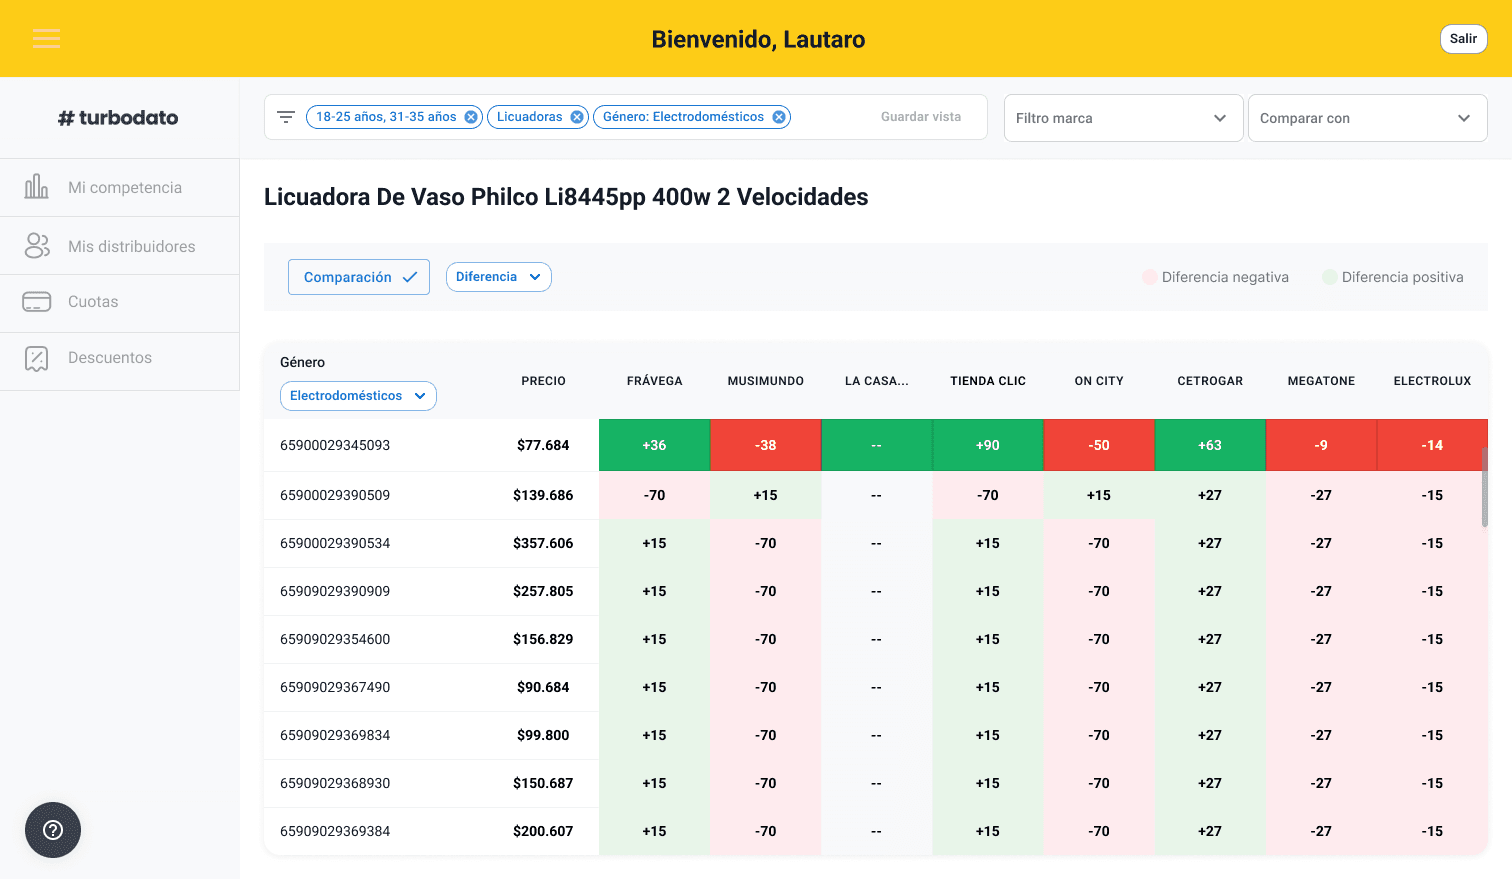Screen dimensions: 1512x879
Task: Click the filter lines icon
Action: tap(286, 117)
